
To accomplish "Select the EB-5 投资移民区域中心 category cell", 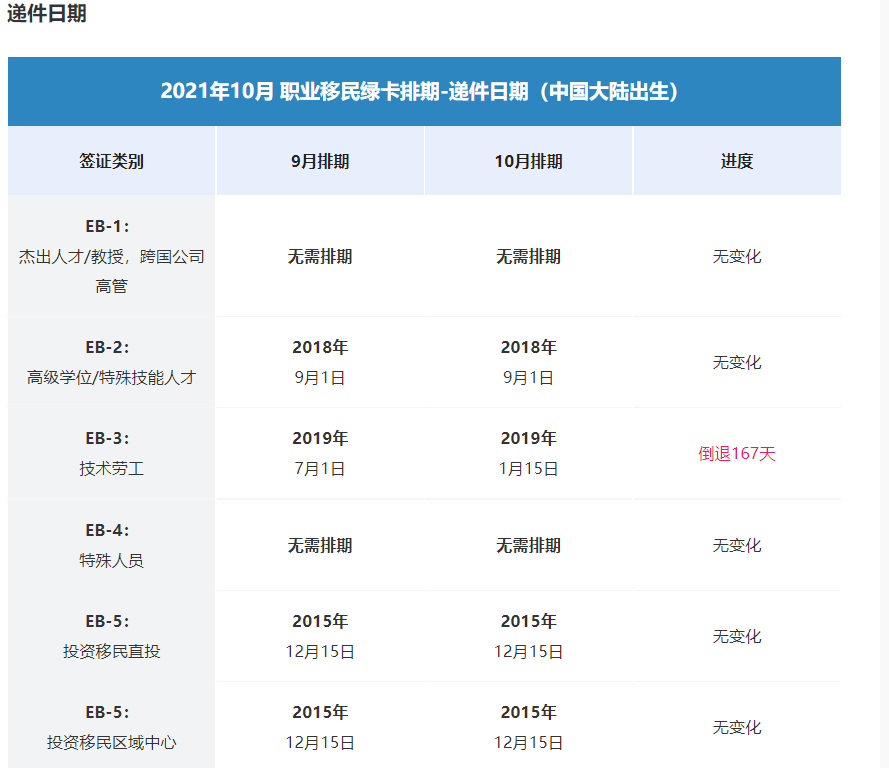I will pos(111,725).
